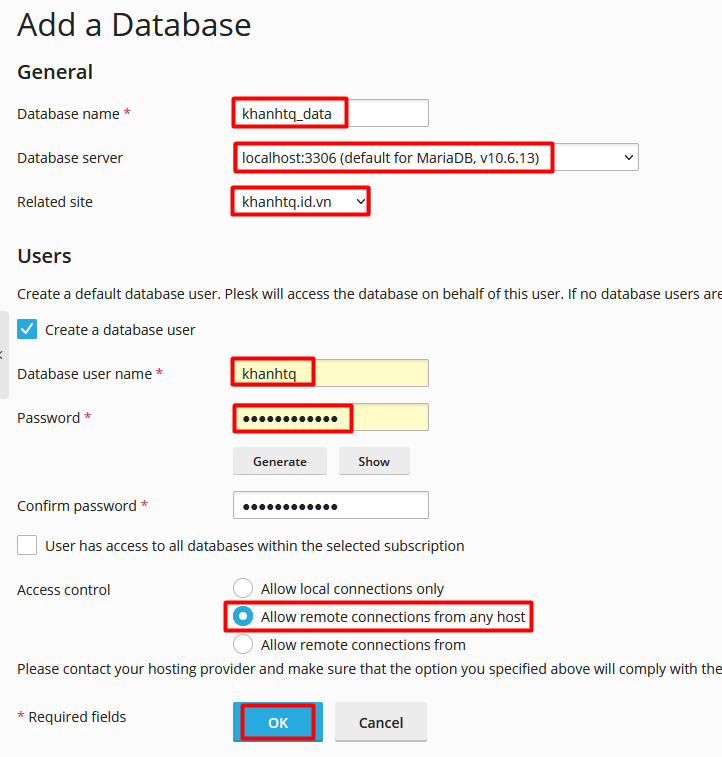Click the 'Database user name' label

point(84,374)
